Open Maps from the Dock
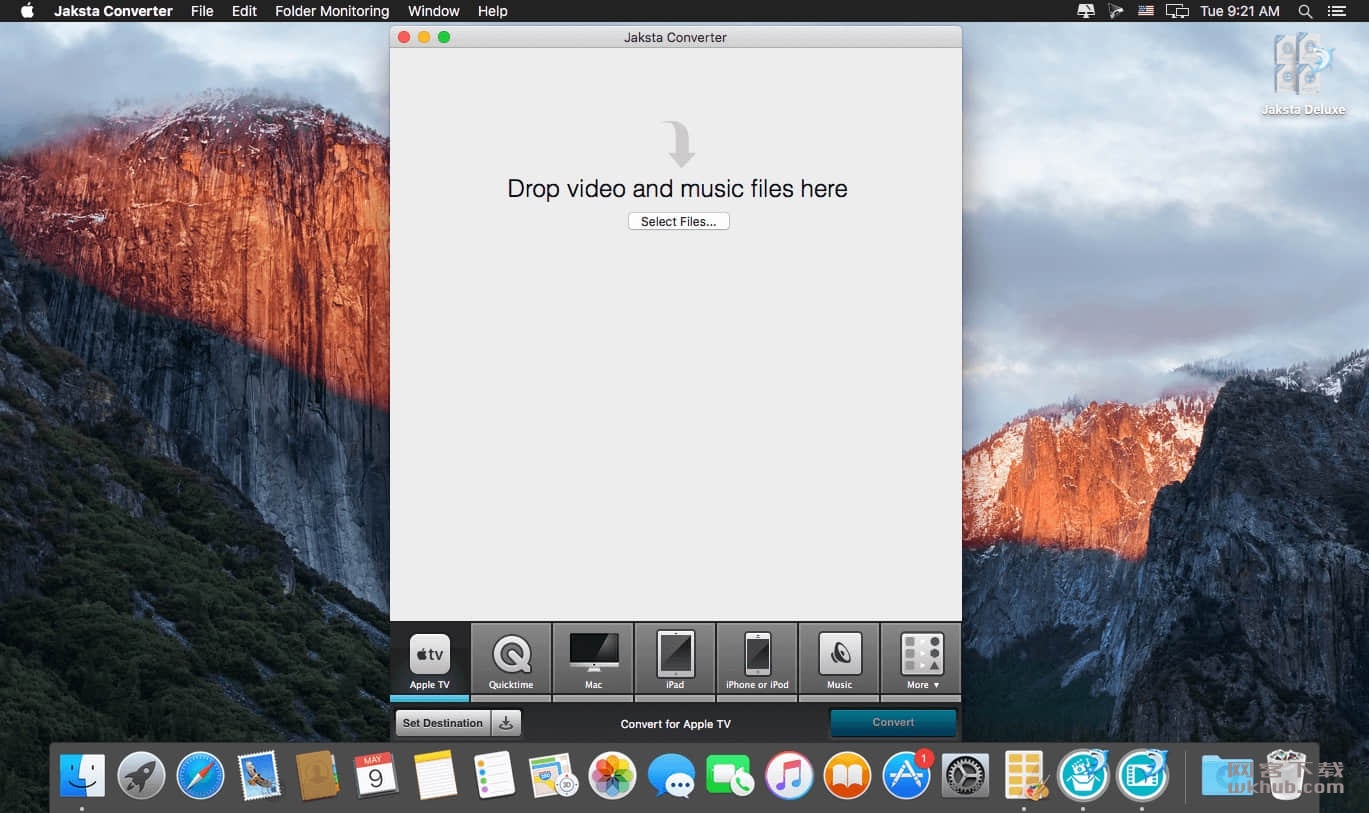Screen dimensions: 1369x813 point(553,775)
